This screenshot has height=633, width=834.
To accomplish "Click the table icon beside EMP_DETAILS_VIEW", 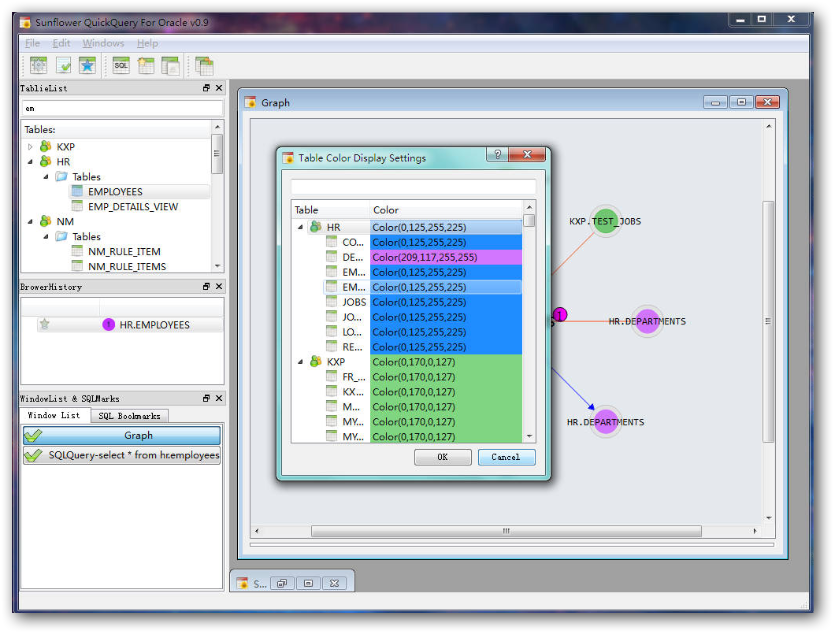I will tap(77, 206).
